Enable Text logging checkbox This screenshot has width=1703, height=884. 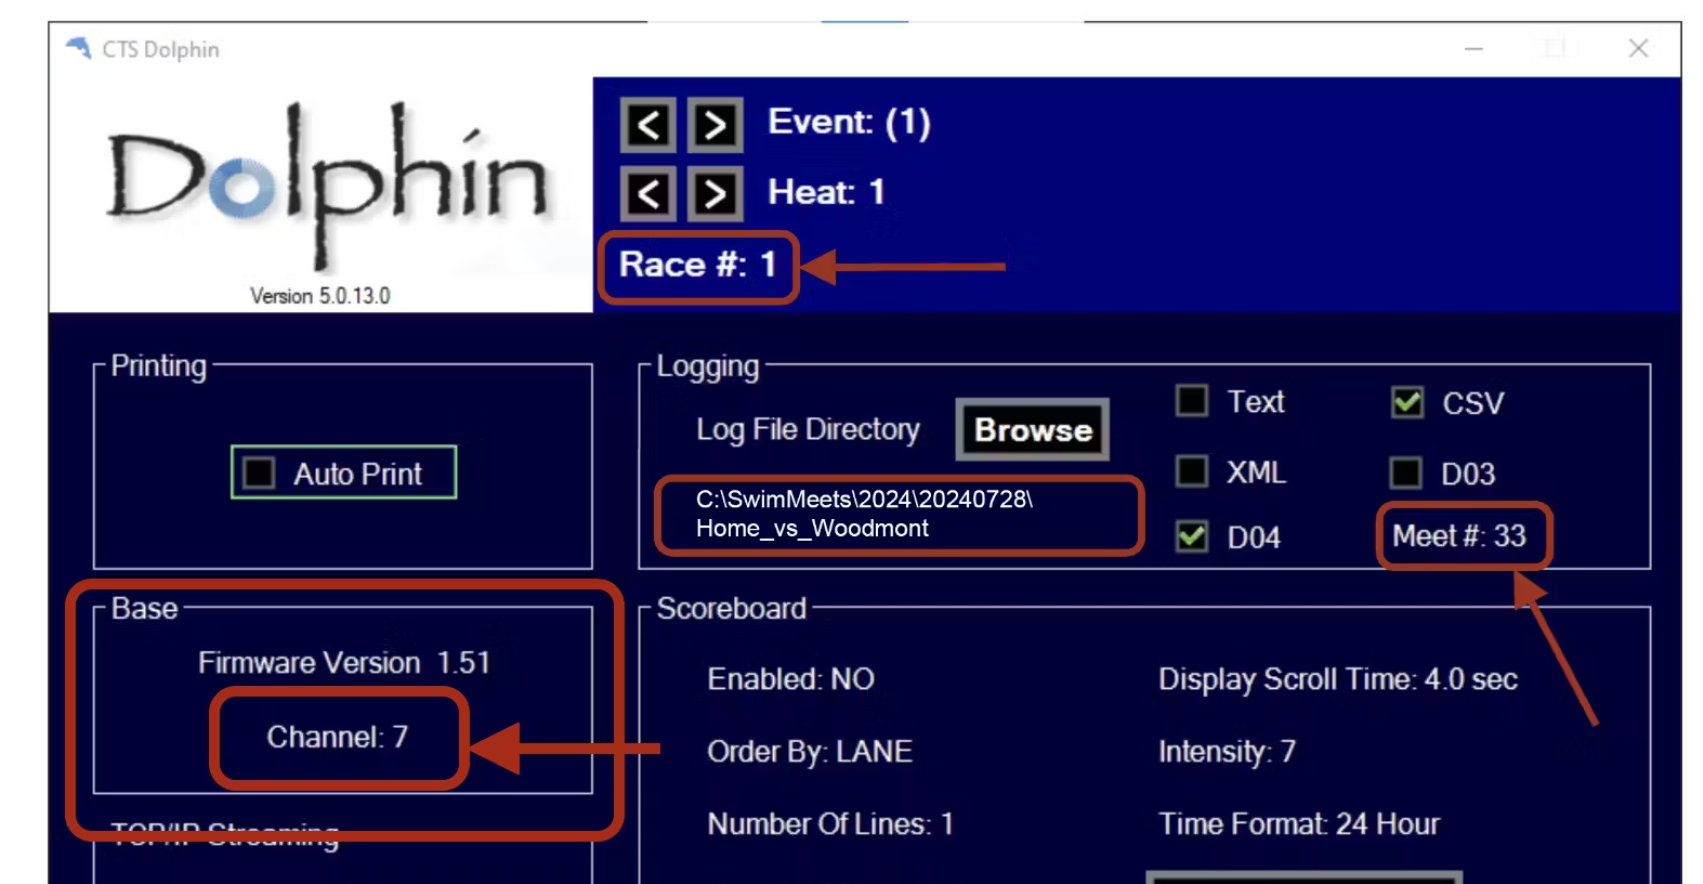(1191, 401)
